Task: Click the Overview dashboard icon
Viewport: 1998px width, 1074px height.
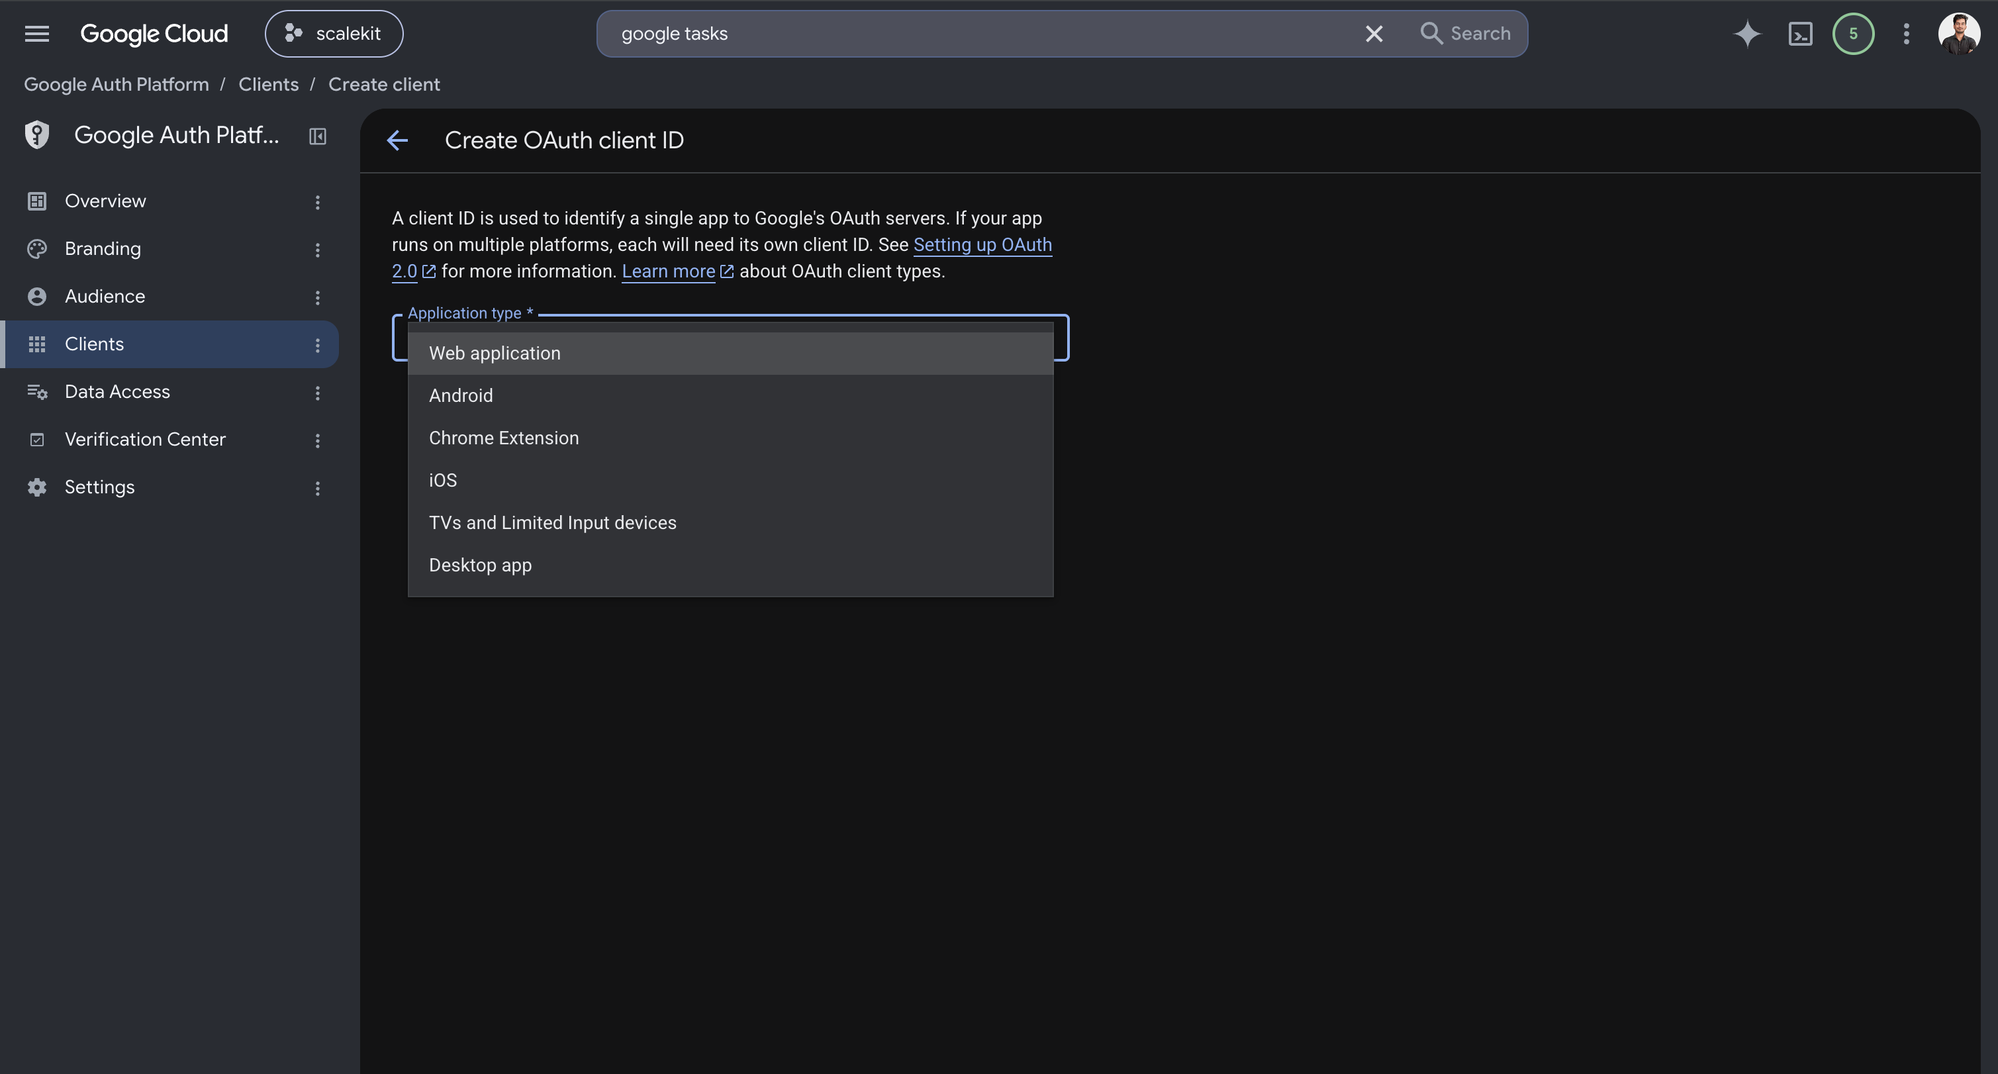Action: coord(37,201)
